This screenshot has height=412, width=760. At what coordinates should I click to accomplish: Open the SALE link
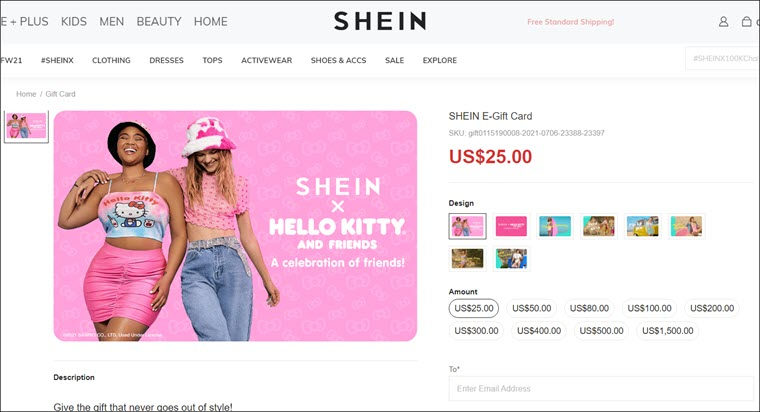pos(394,60)
